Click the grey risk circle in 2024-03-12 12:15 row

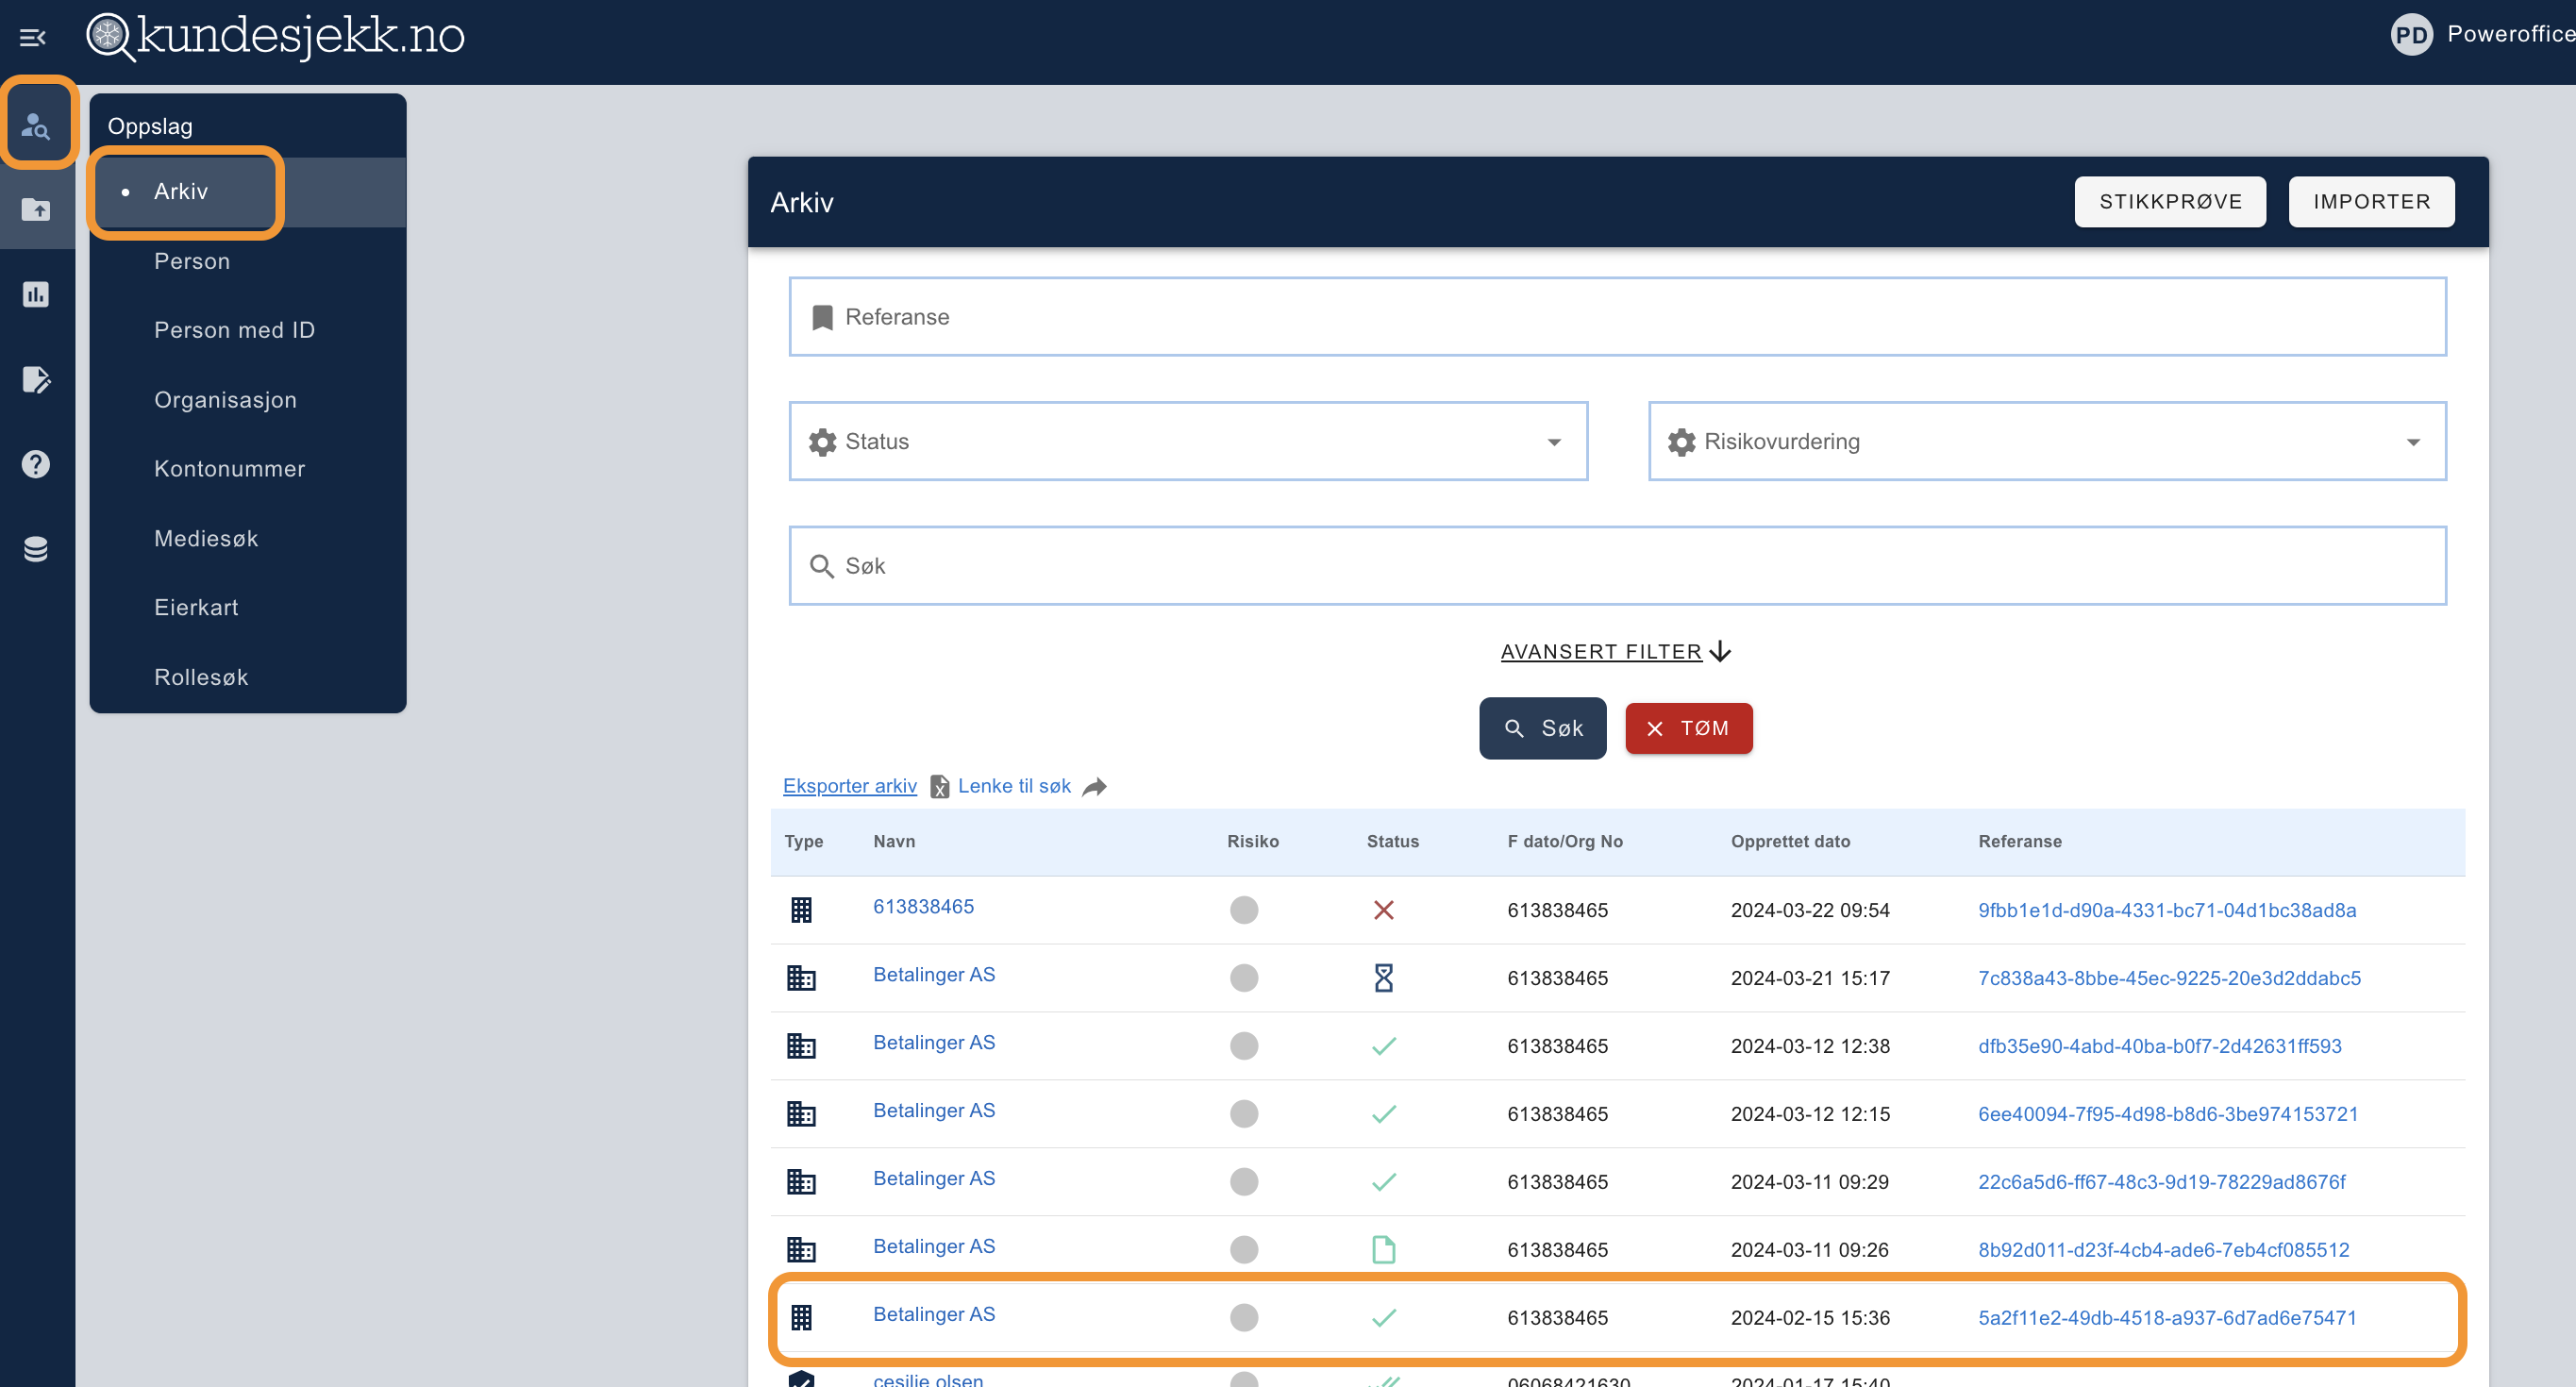[x=1243, y=1114]
